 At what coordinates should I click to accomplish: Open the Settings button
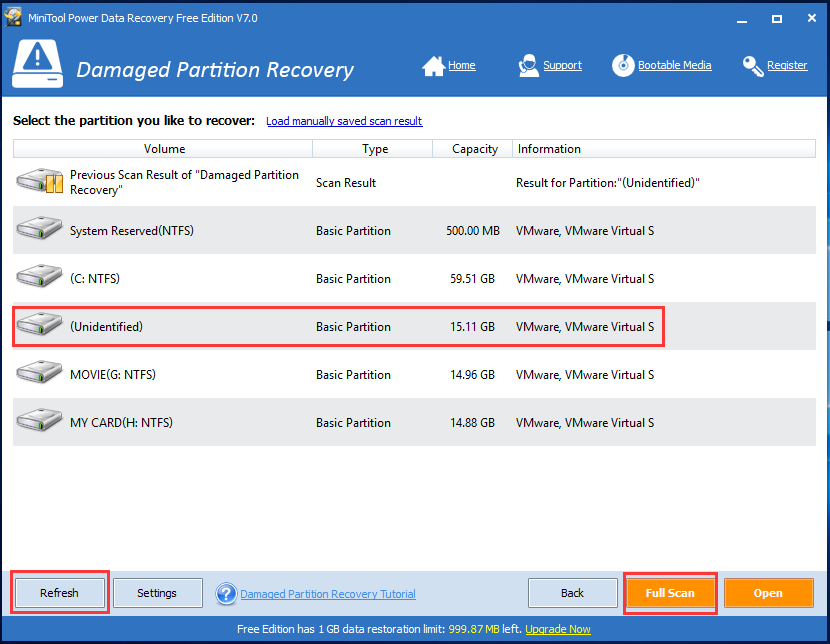click(157, 593)
